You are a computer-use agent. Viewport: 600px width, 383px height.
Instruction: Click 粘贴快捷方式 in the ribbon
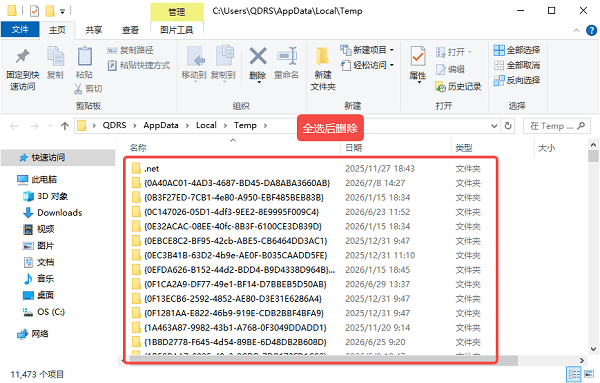point(139,65)
